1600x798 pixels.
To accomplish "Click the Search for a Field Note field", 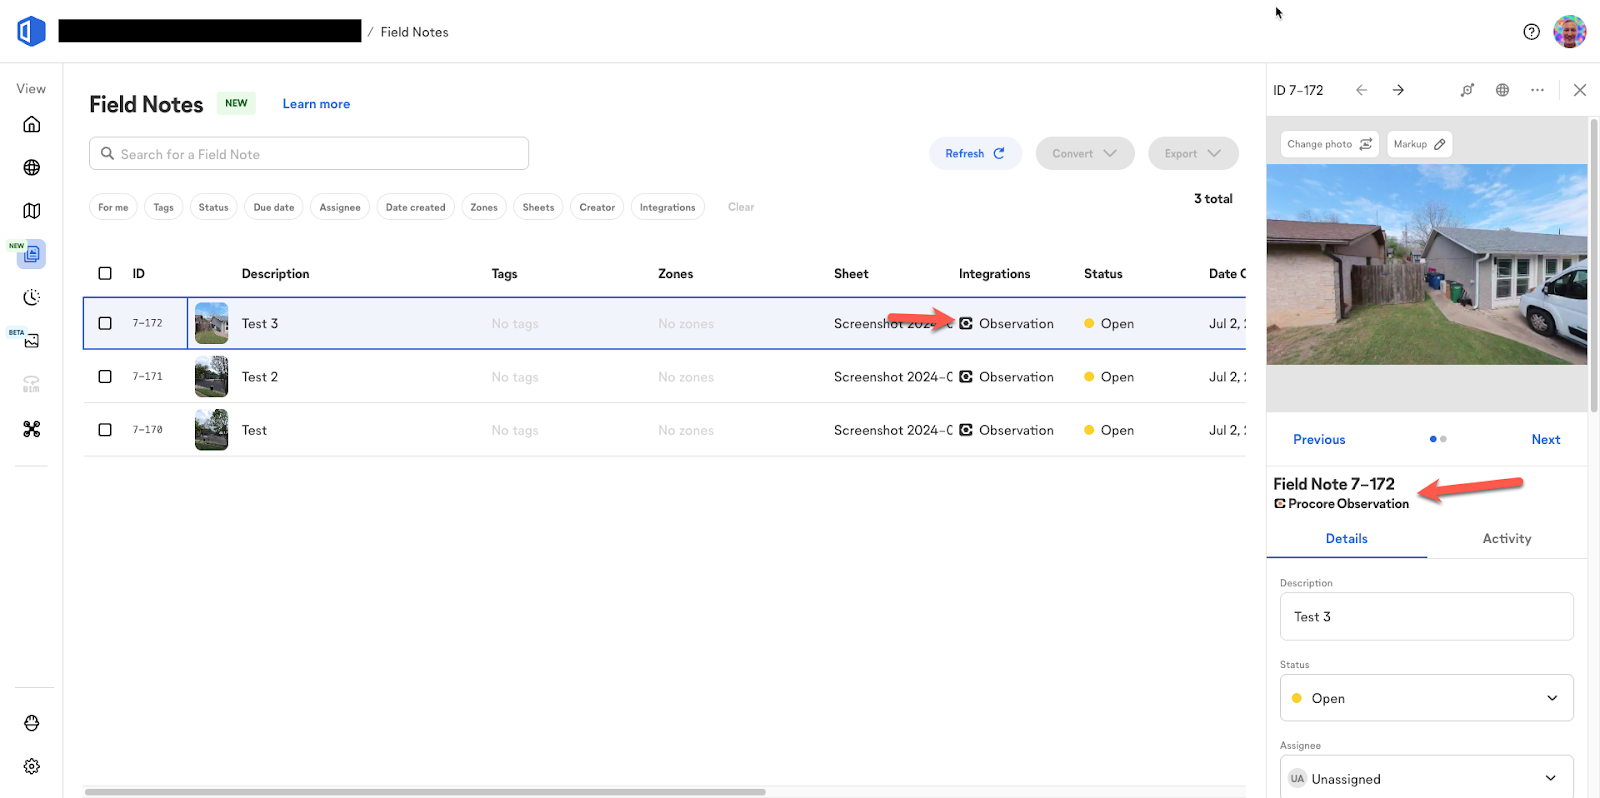I will coord(310,154).
